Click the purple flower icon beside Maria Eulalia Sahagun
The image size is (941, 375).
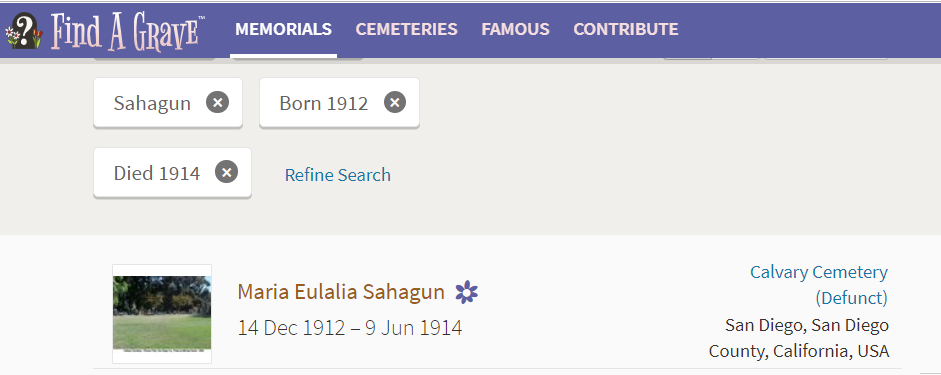[x=466, y=292]
